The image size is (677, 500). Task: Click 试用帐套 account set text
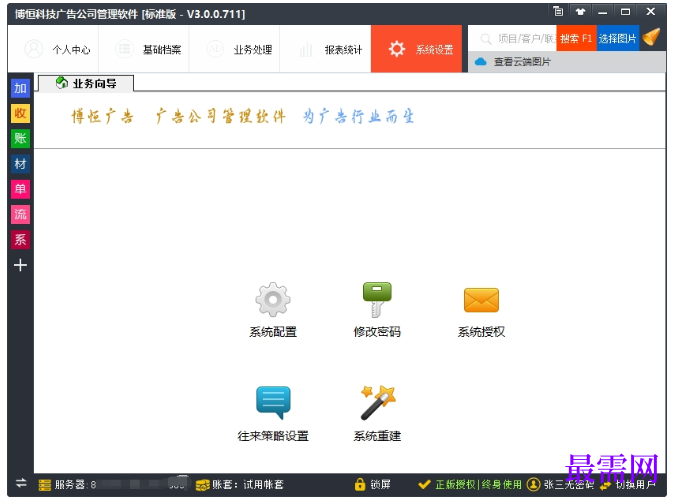[263, 484]
